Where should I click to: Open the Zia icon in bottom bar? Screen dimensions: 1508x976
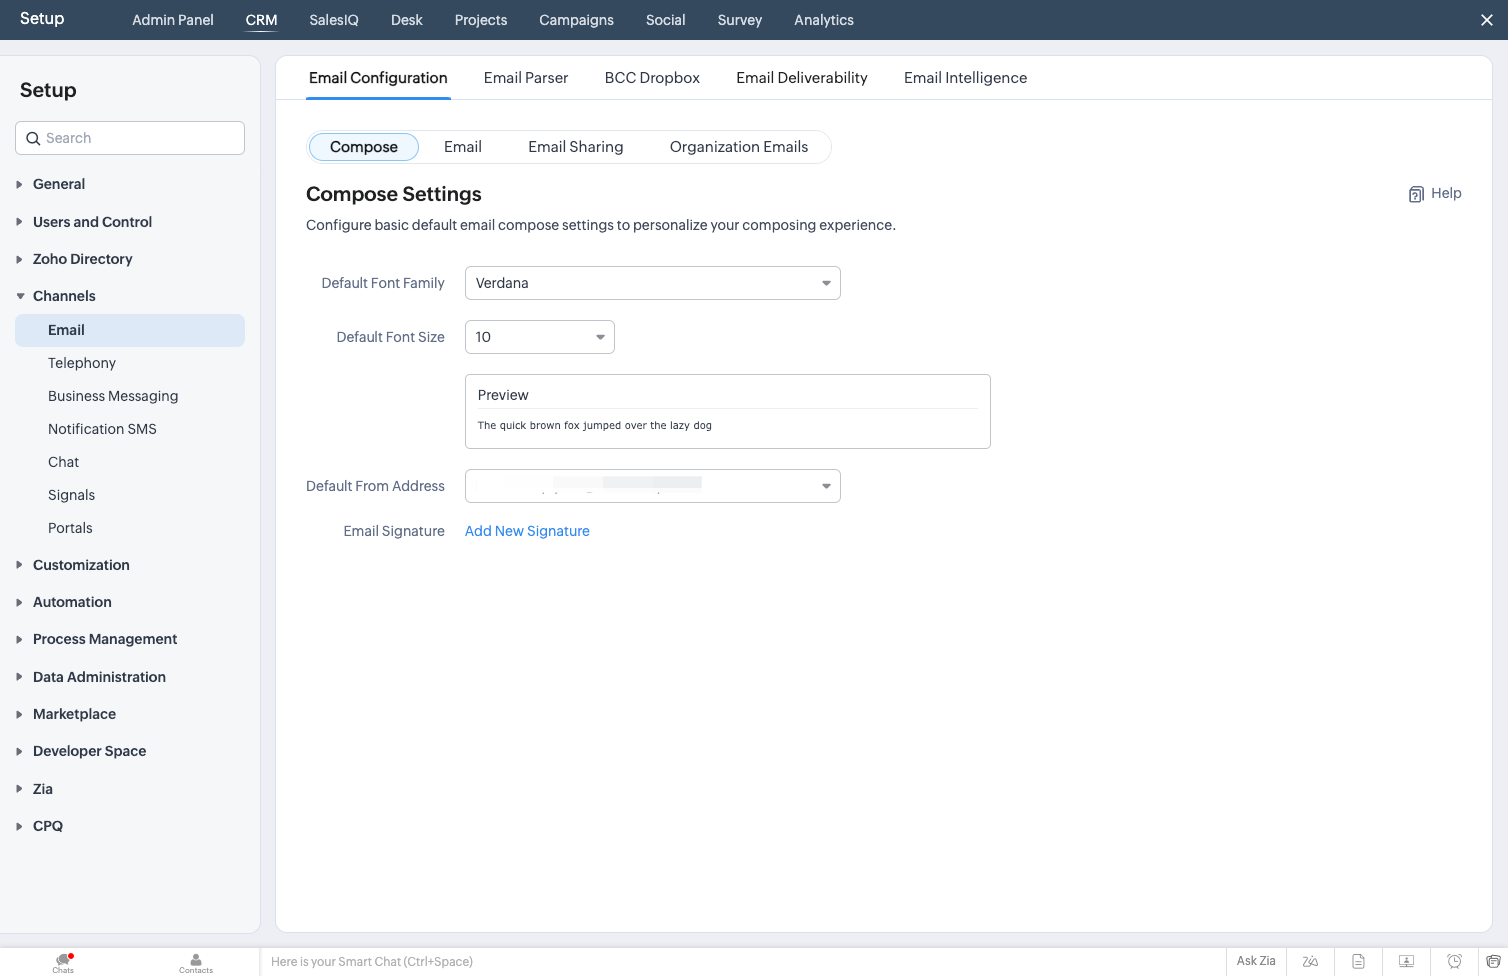[x=1310, y=961]
